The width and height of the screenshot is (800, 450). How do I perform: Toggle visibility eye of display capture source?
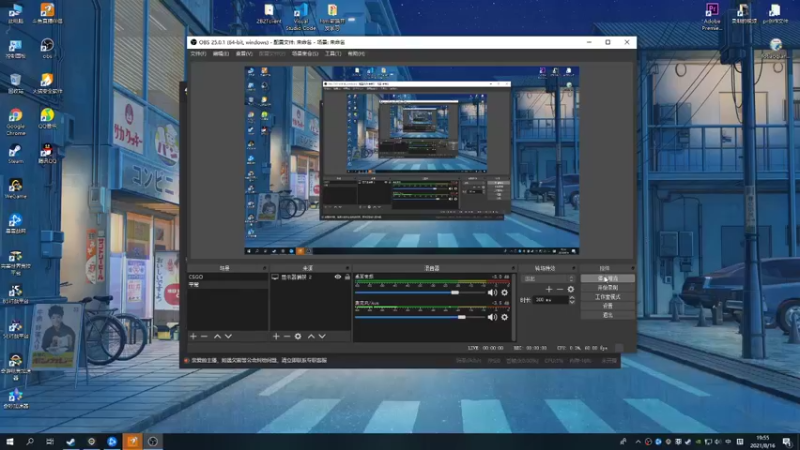coord(337,277)
